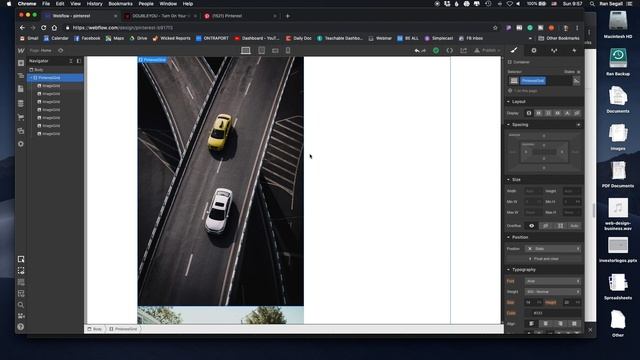Set text Align to justify
This screenshot has height=360, width=640.
[574, 324]
